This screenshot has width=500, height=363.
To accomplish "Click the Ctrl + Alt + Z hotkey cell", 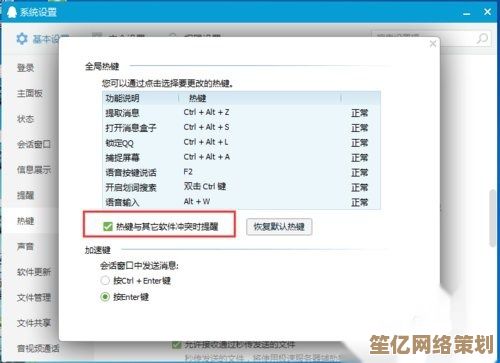I will (x=206, y=112).
